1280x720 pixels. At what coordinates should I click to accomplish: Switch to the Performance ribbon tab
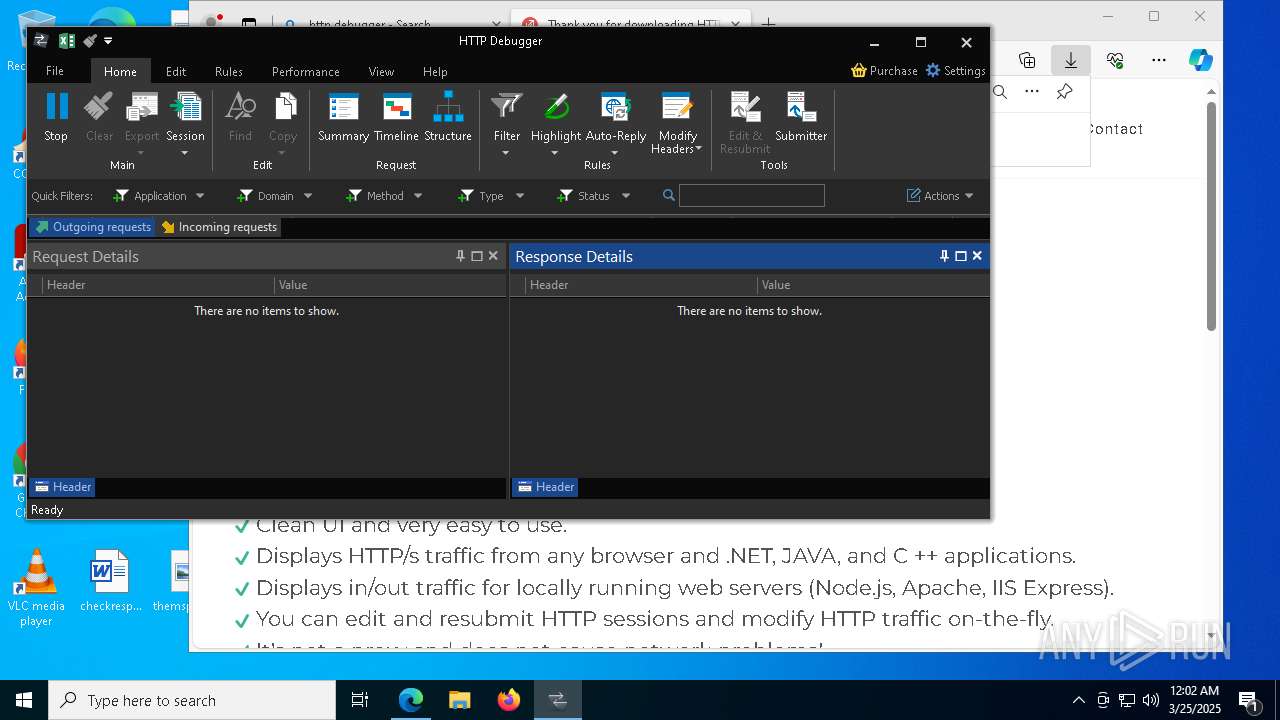pyautogui.click(x=306, y=71)
